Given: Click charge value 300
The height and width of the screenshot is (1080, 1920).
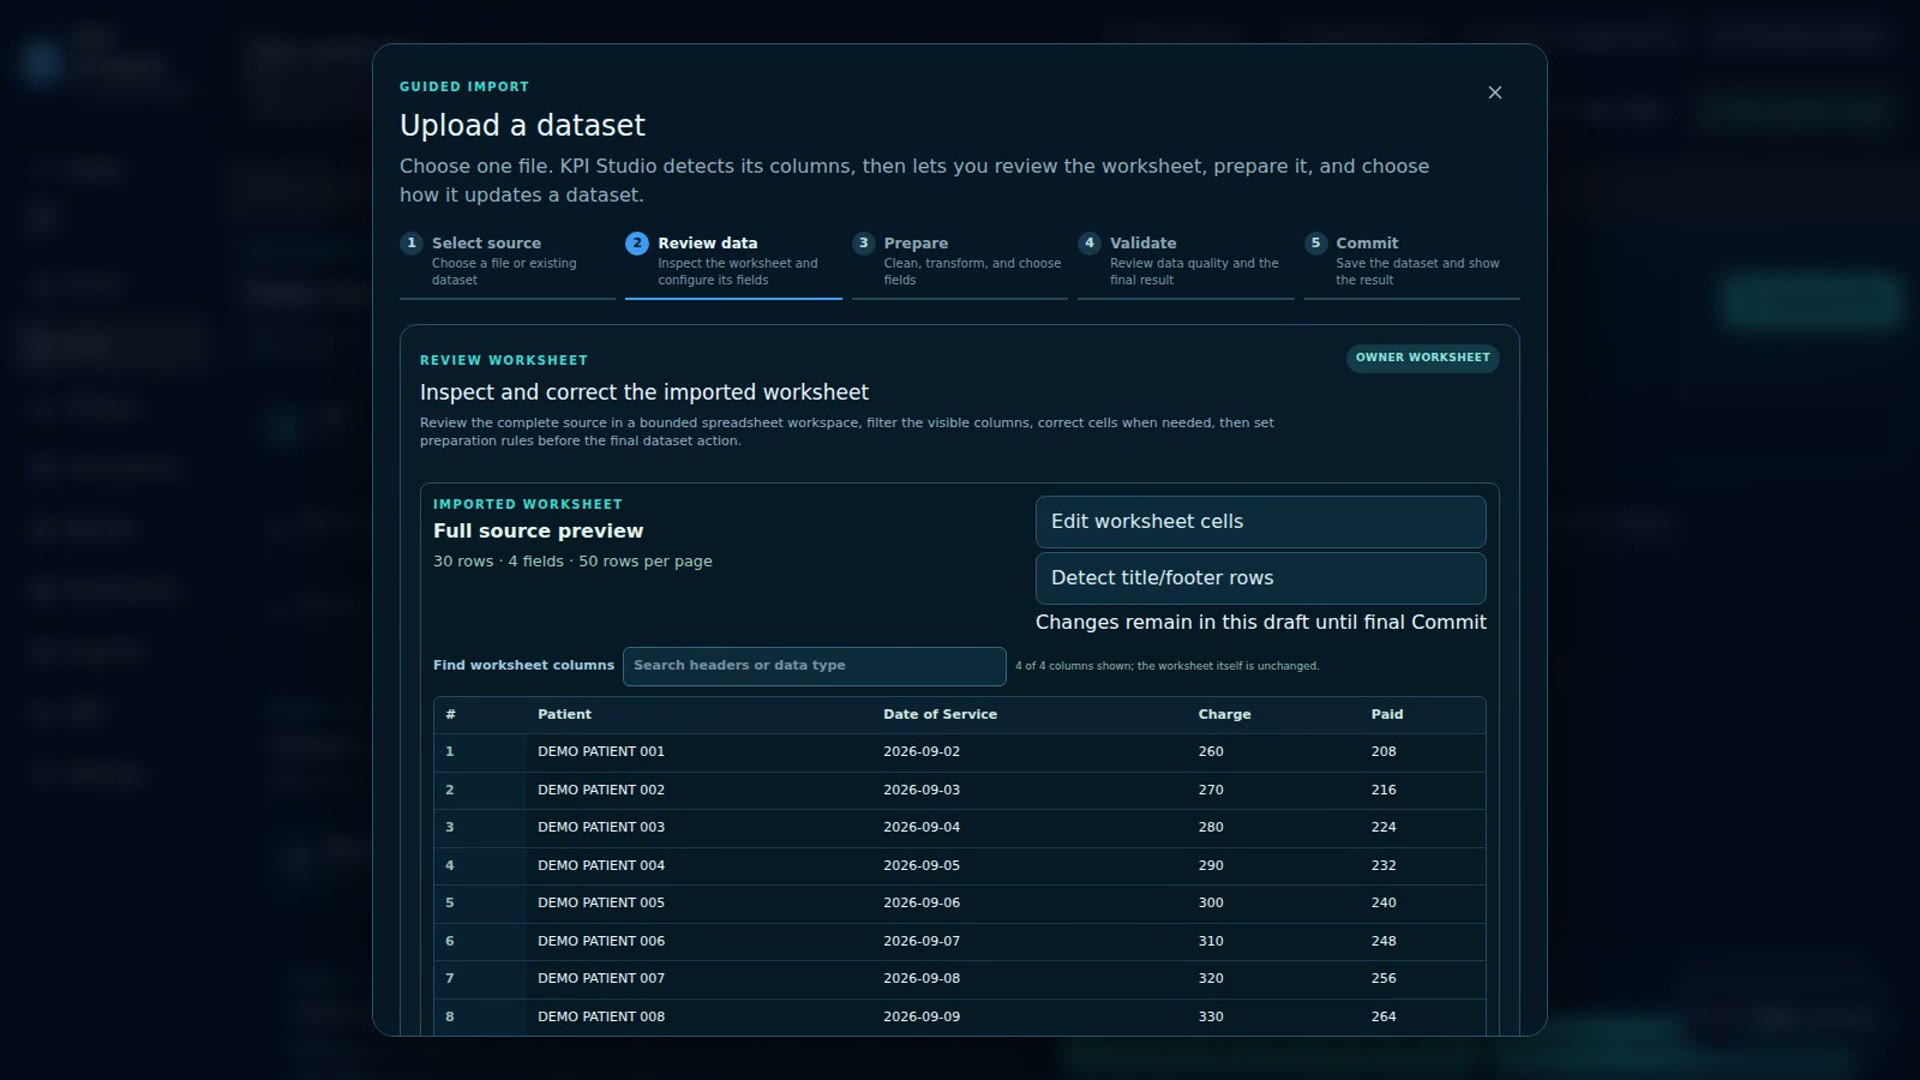Looking at the screenshot, I should click(1274, 903).
